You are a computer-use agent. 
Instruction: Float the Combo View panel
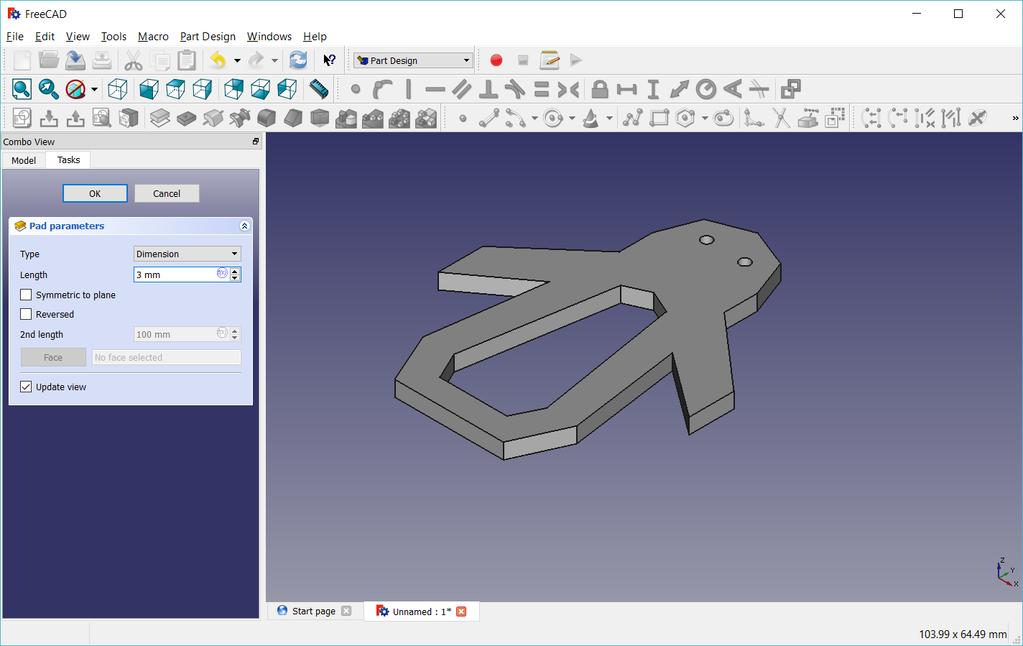coord(255,142)
